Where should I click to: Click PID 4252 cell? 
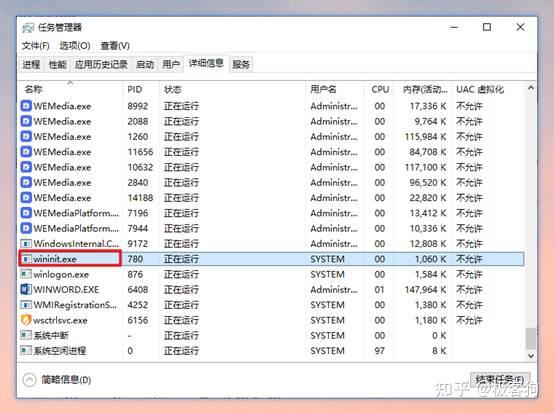137,305
